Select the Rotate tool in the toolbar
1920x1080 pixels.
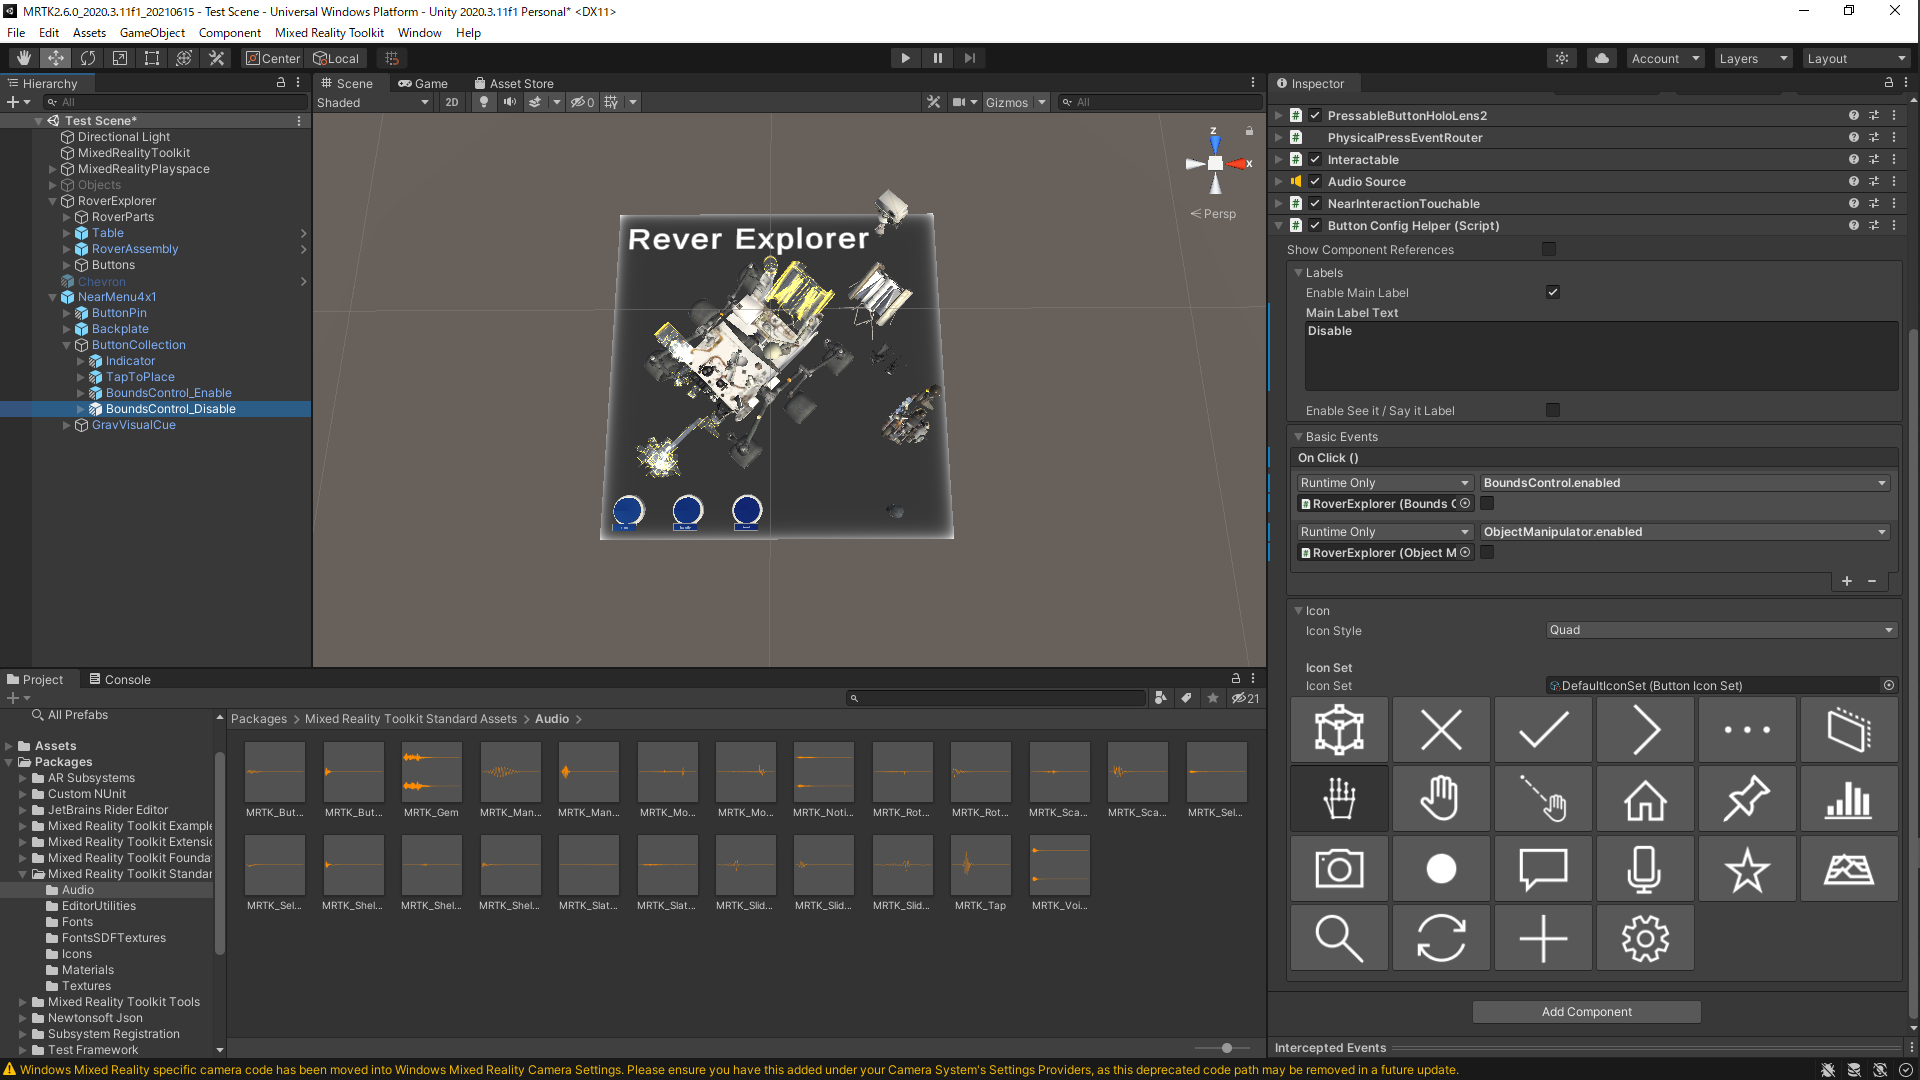[x=88, y=58]
